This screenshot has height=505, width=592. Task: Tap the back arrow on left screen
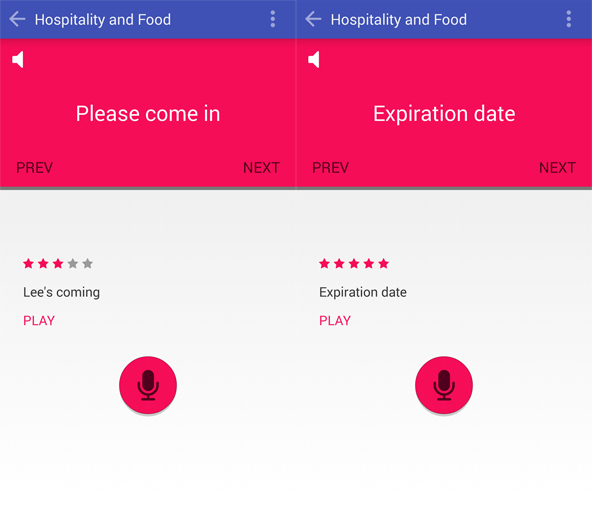[17, 19]
